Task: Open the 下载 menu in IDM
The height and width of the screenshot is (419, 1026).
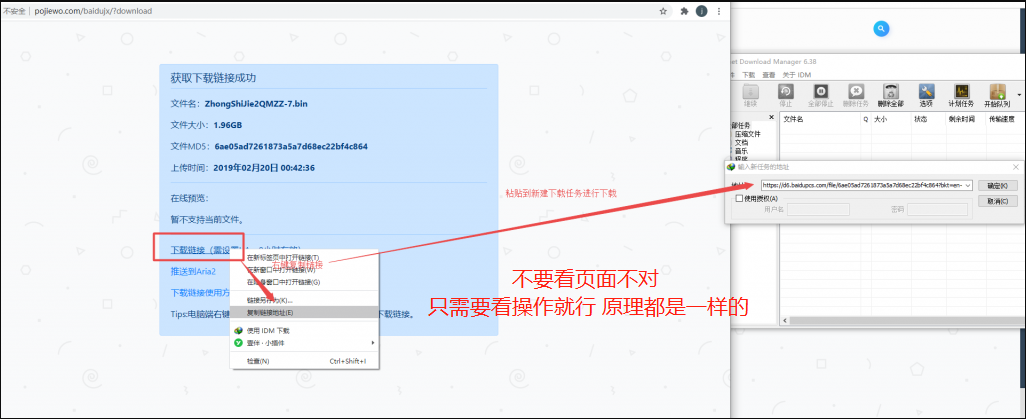Action: 748,75
